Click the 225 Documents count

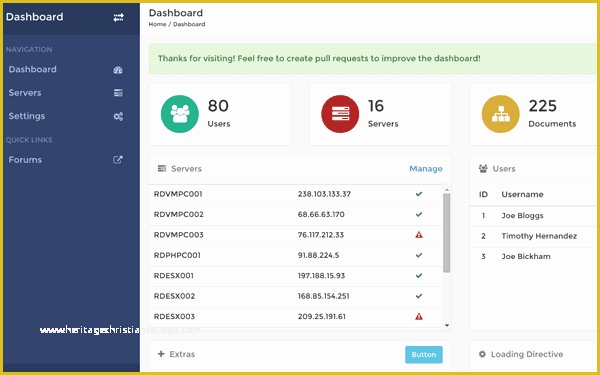[543, 106]
